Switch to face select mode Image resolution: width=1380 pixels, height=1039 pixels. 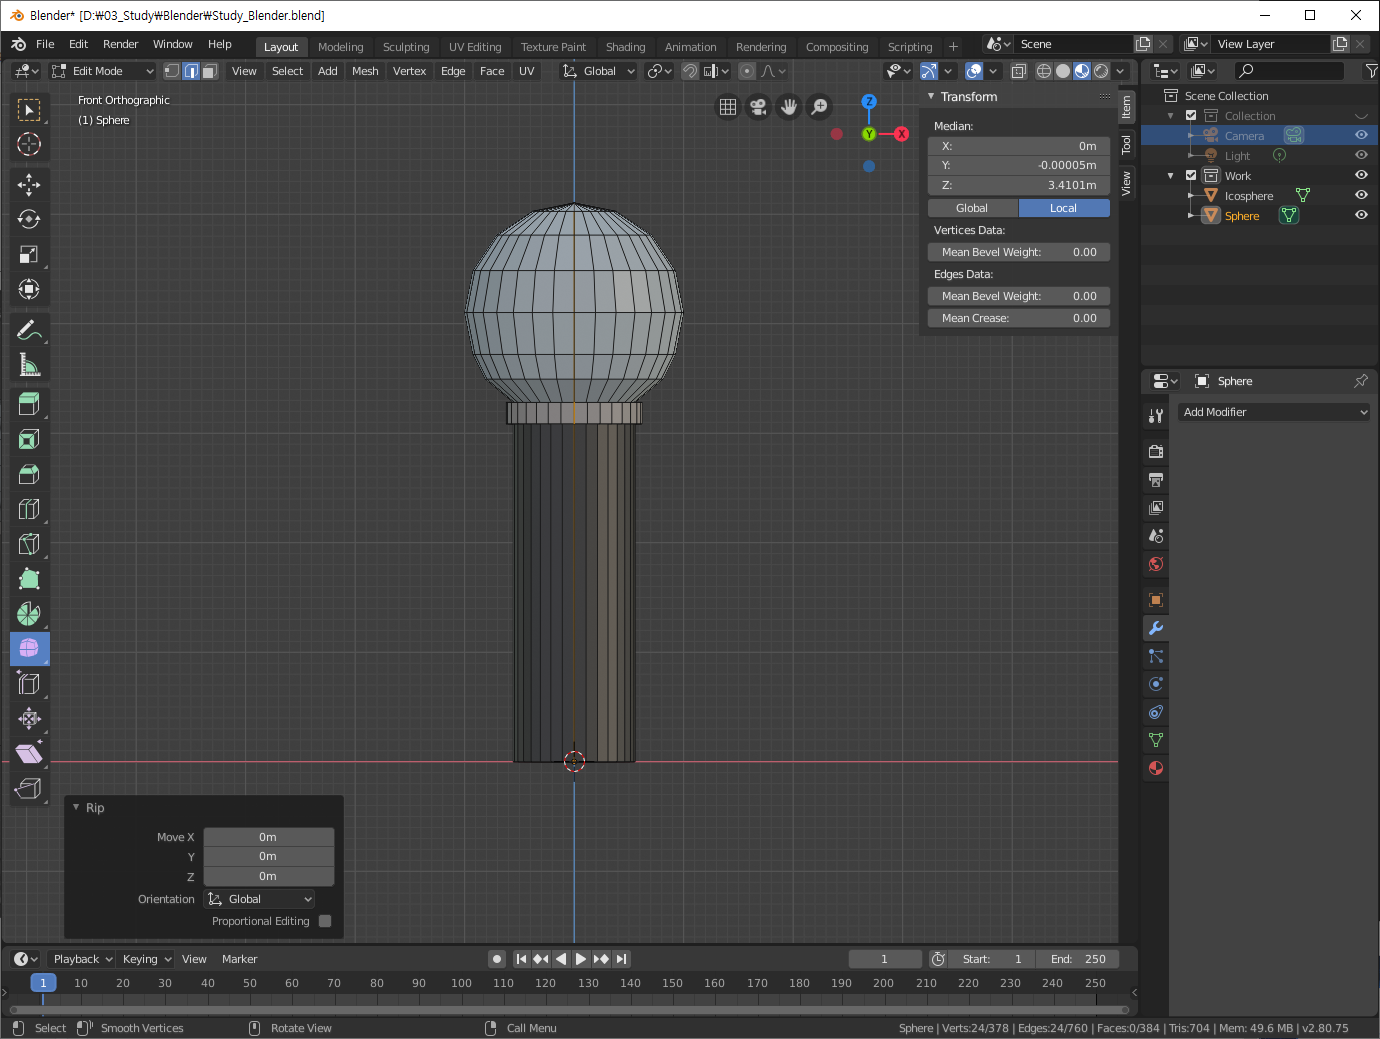(x=210, y=71)
